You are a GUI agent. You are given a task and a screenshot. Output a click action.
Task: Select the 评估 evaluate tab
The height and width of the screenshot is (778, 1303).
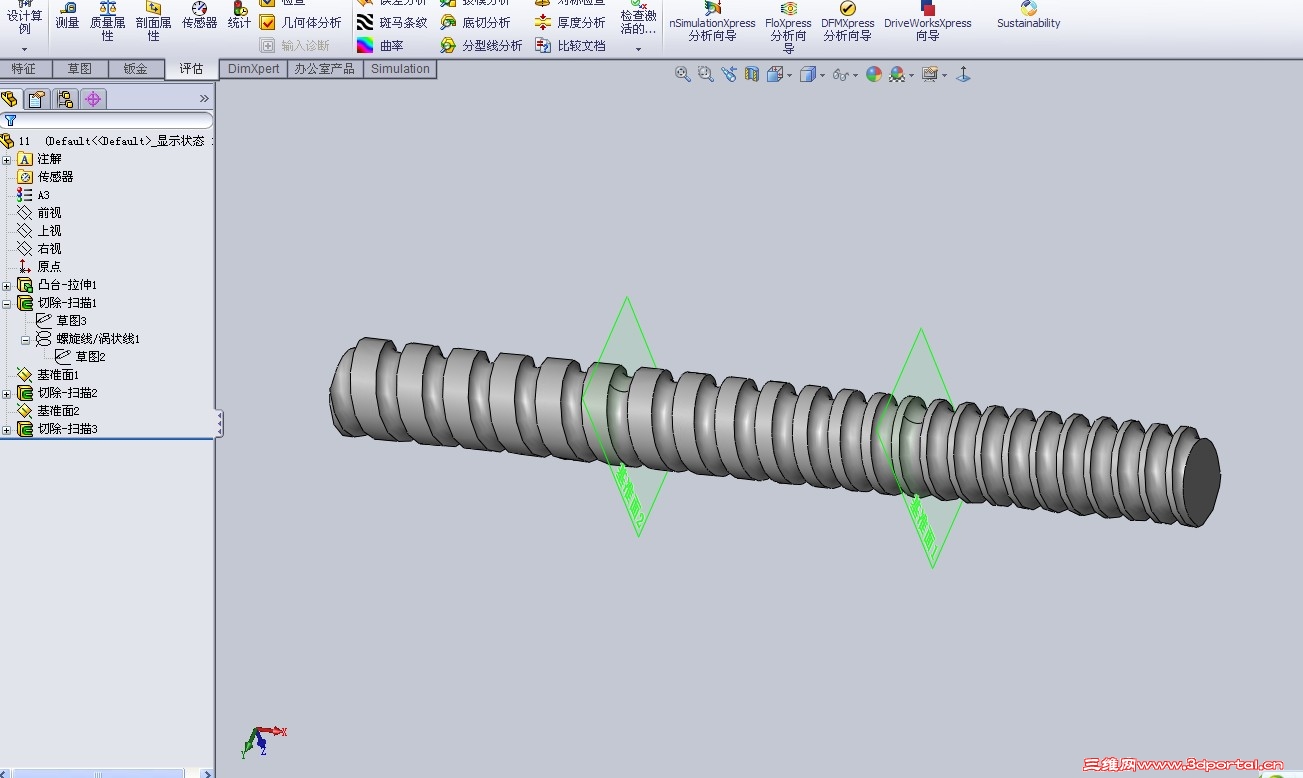(x=191, y=69)
